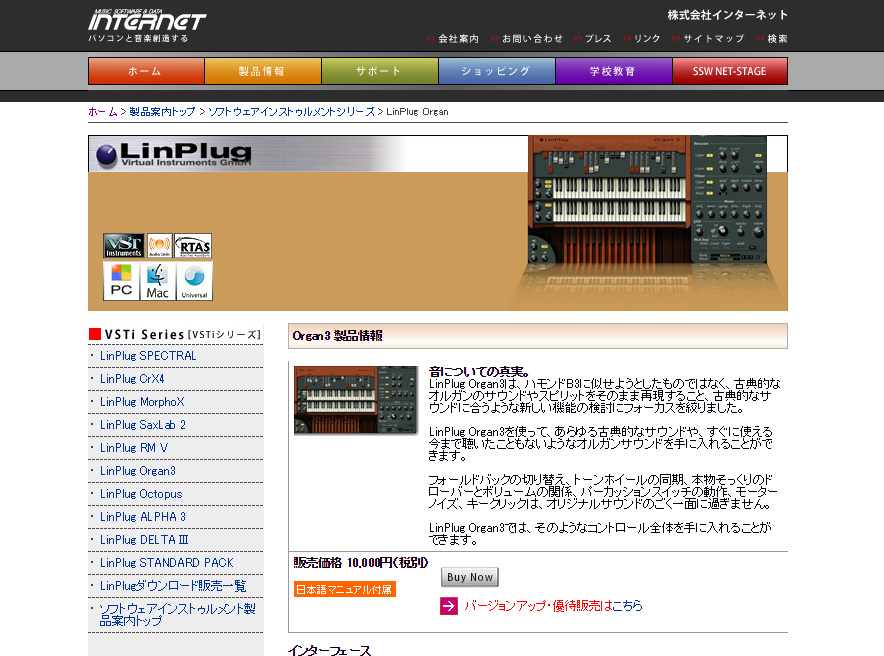Click ソフトウェアインストゥルメントシリーズ in the breadcrumb
This screenshot has width=884, height=656.
(291, 112)
